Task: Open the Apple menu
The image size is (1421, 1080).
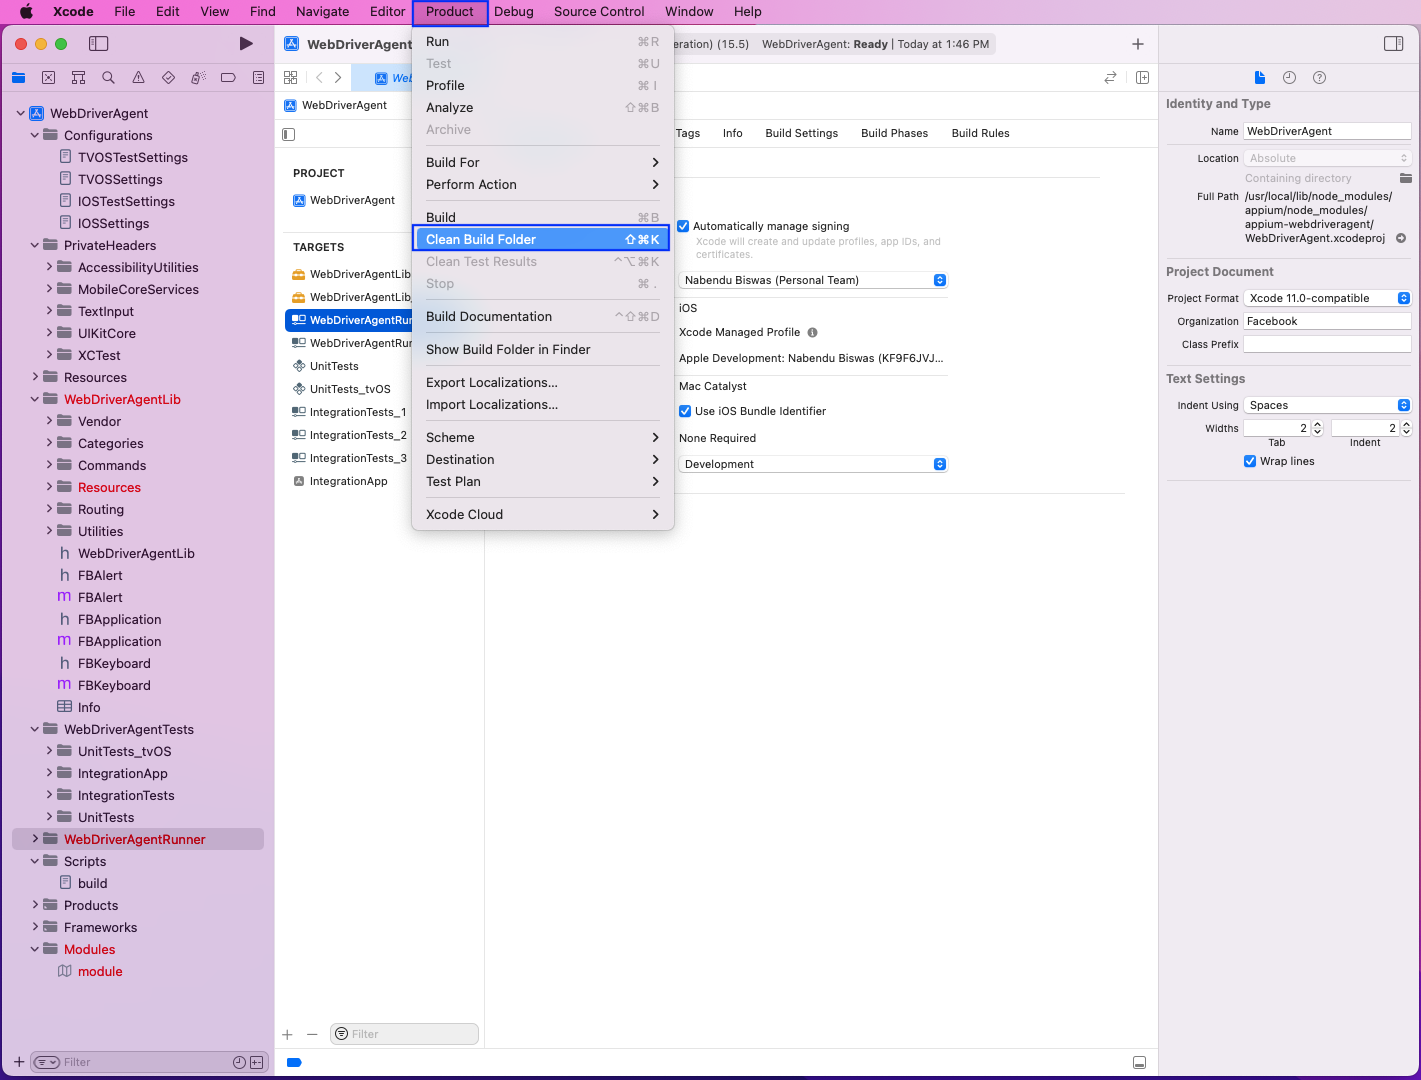Action: point(26,12)
